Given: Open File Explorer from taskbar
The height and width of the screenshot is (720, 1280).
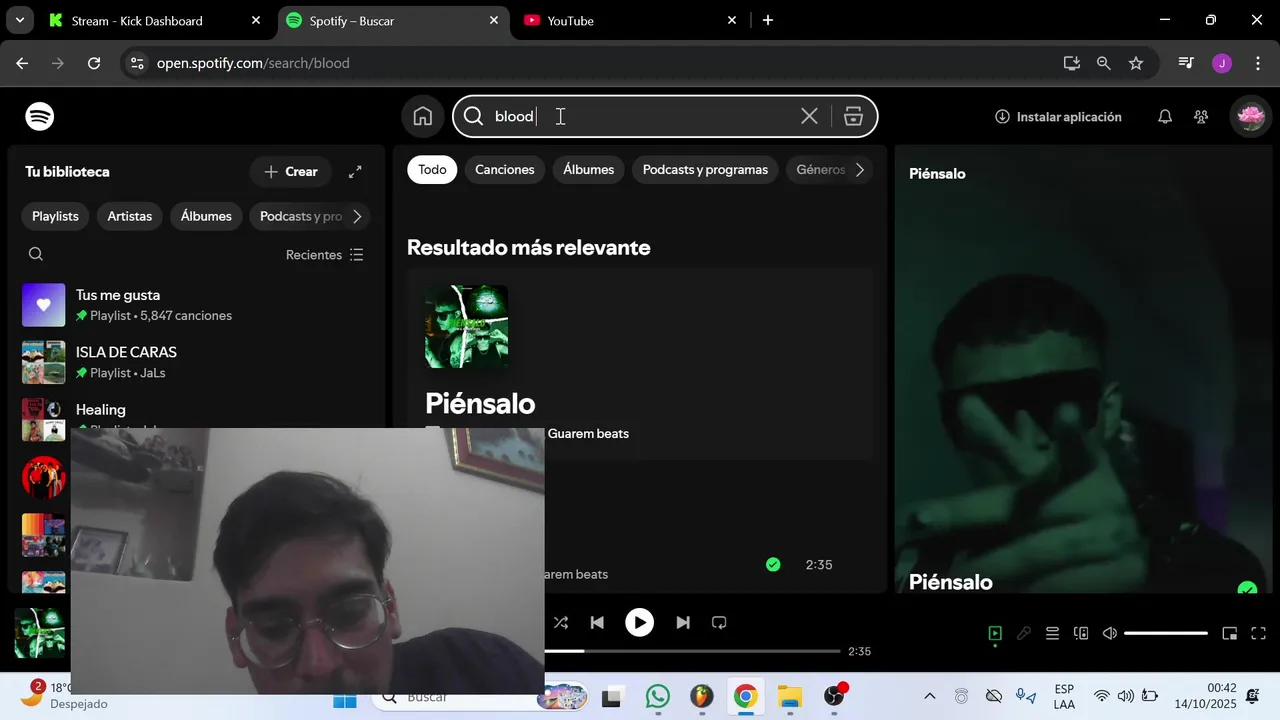Looking at the screenshot, I should [790, 697].
